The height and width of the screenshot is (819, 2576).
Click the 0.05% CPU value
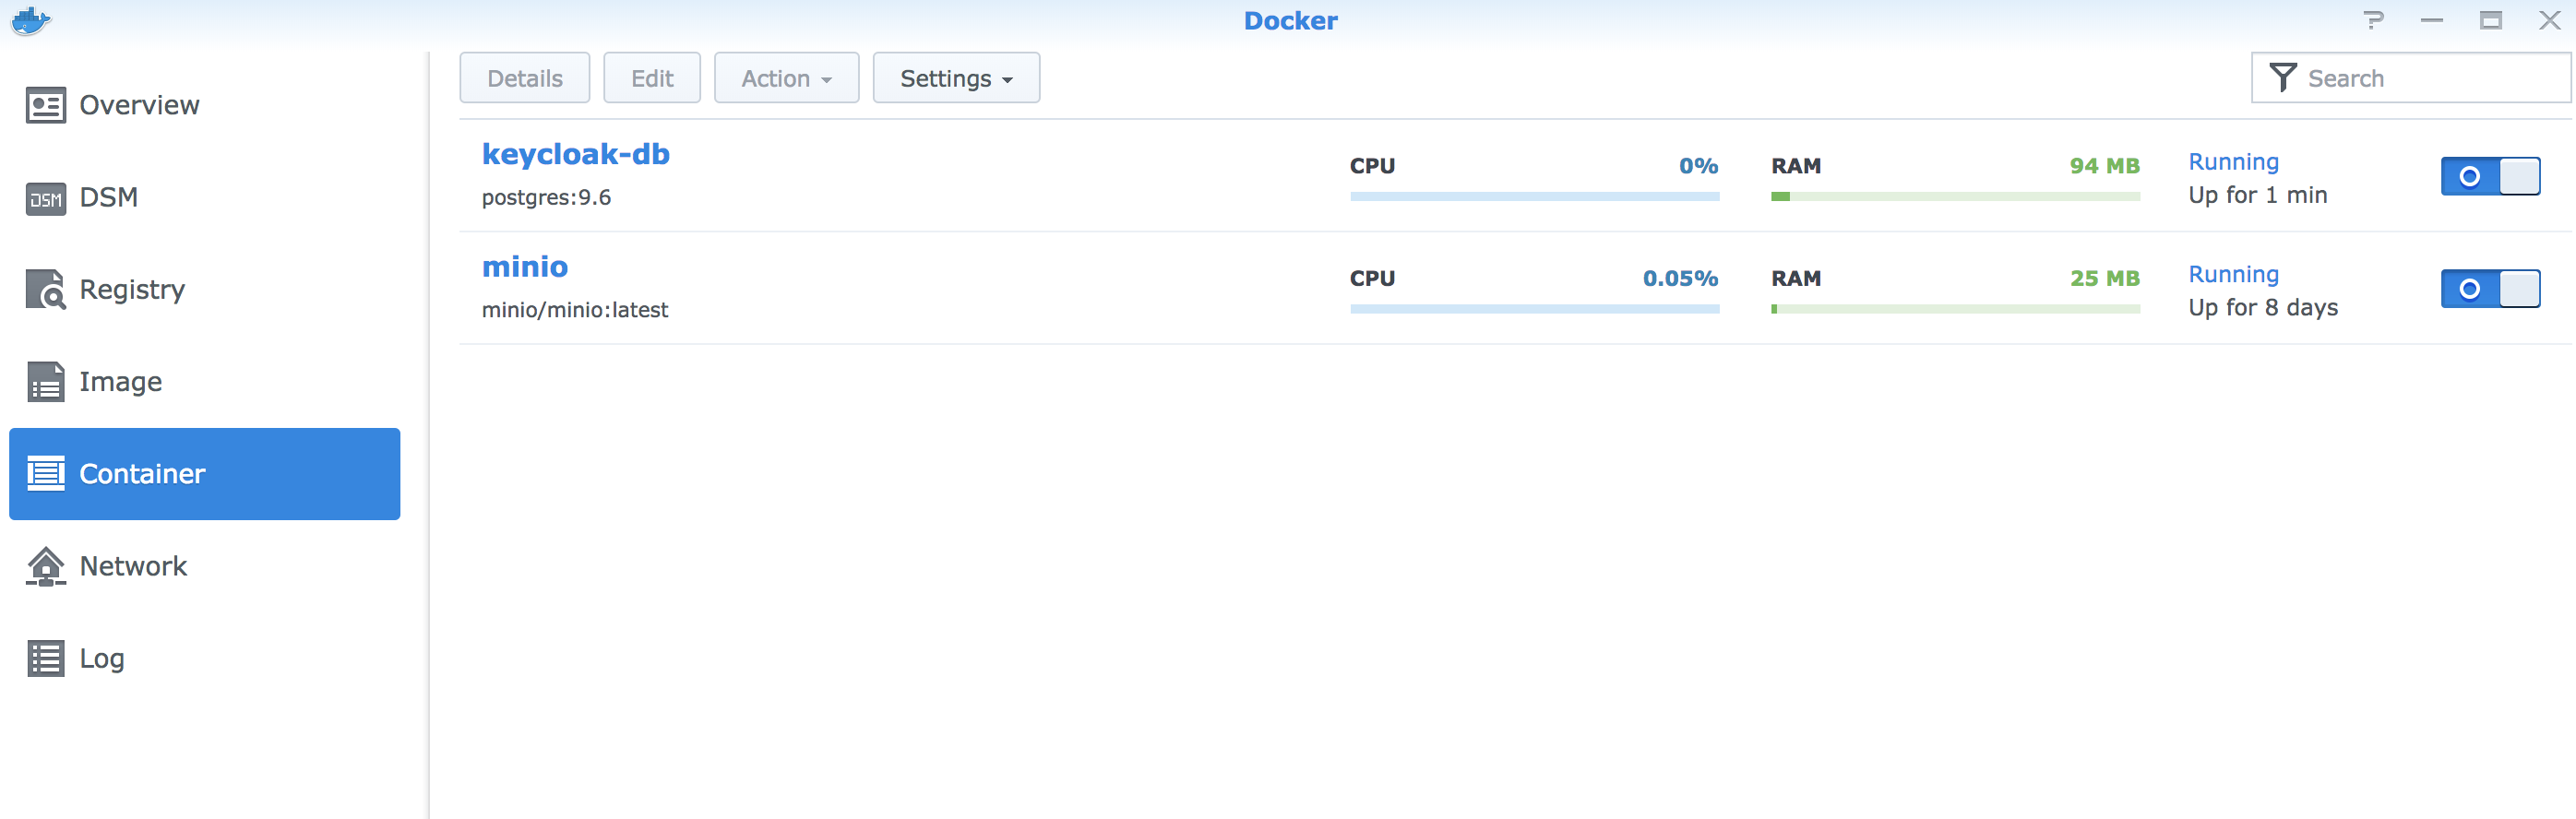(x=1680, y=279)
